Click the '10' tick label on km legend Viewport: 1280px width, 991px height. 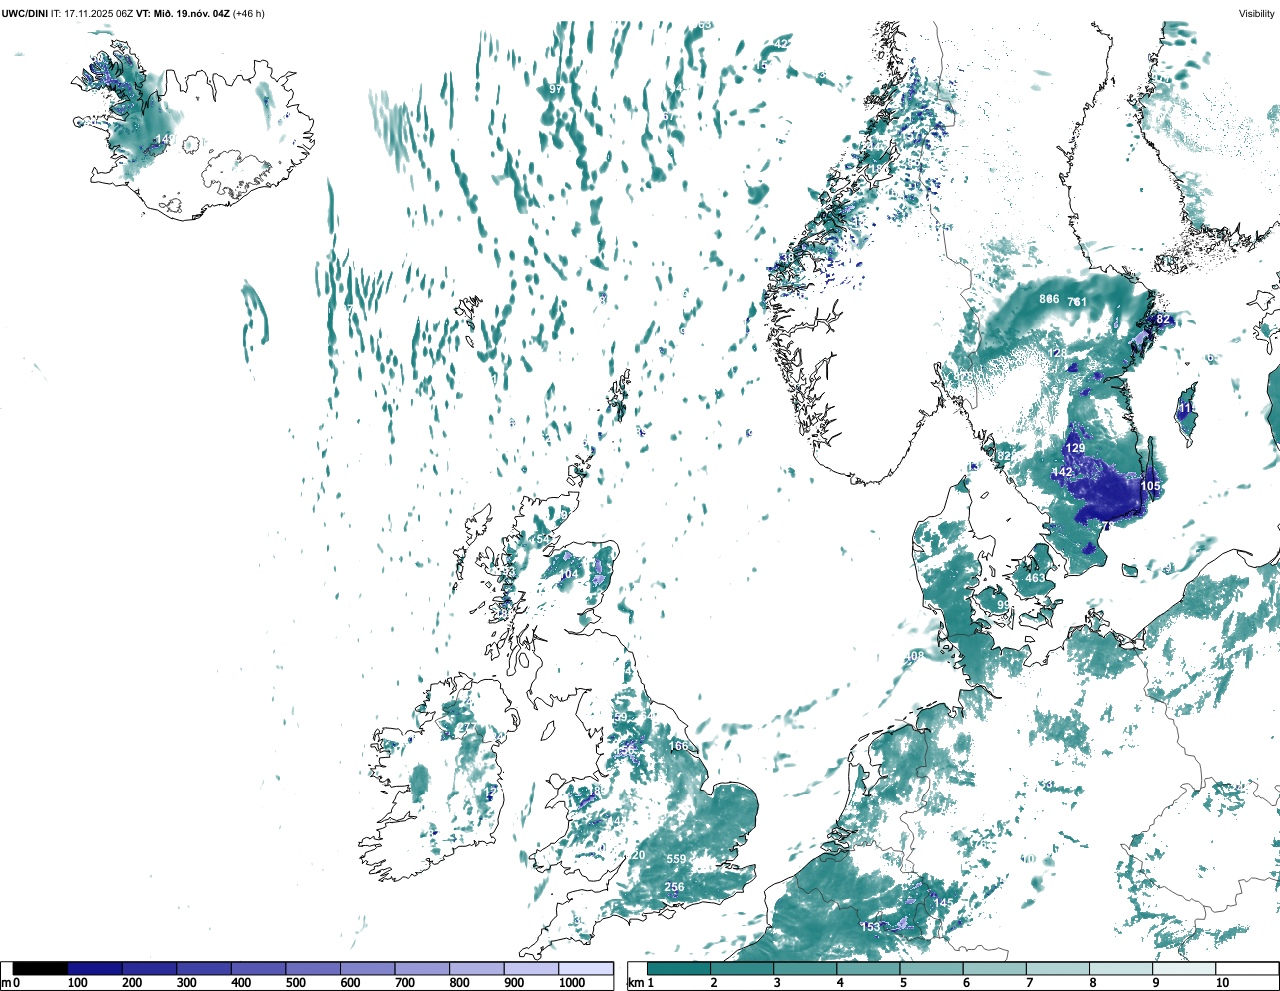click(x=1222, y=982)
